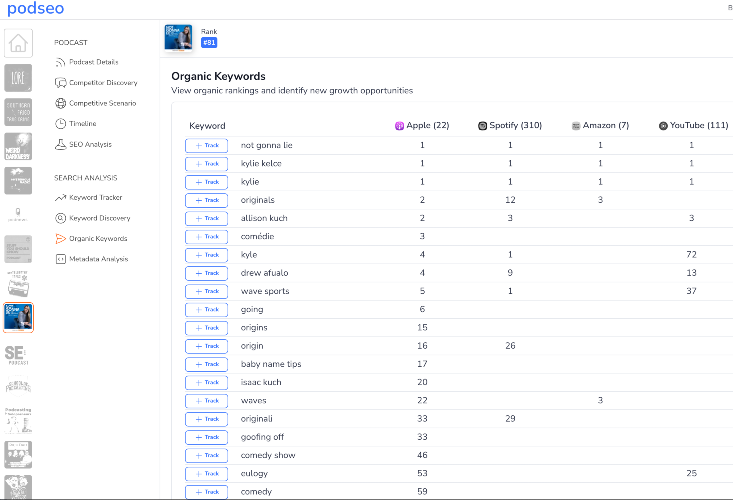
Task: Open Competitive Scenario
Action: pyautogui.click(x=103, y=103)
